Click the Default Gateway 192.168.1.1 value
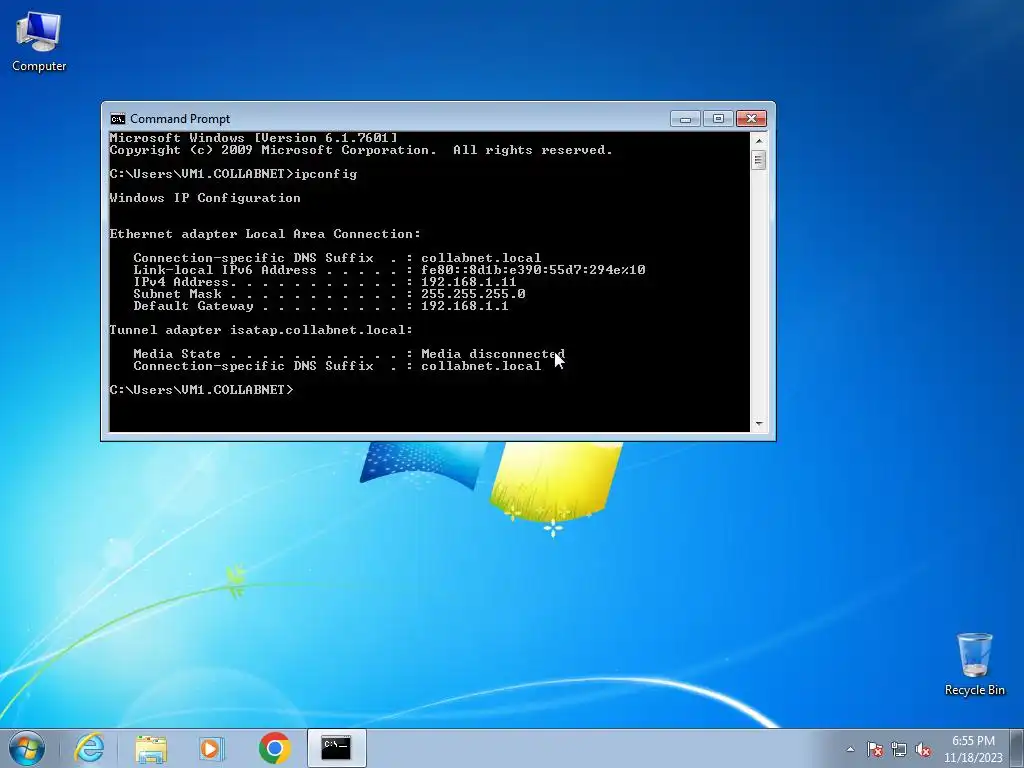Screen dimensions: 1024x768 coord(464,306)
